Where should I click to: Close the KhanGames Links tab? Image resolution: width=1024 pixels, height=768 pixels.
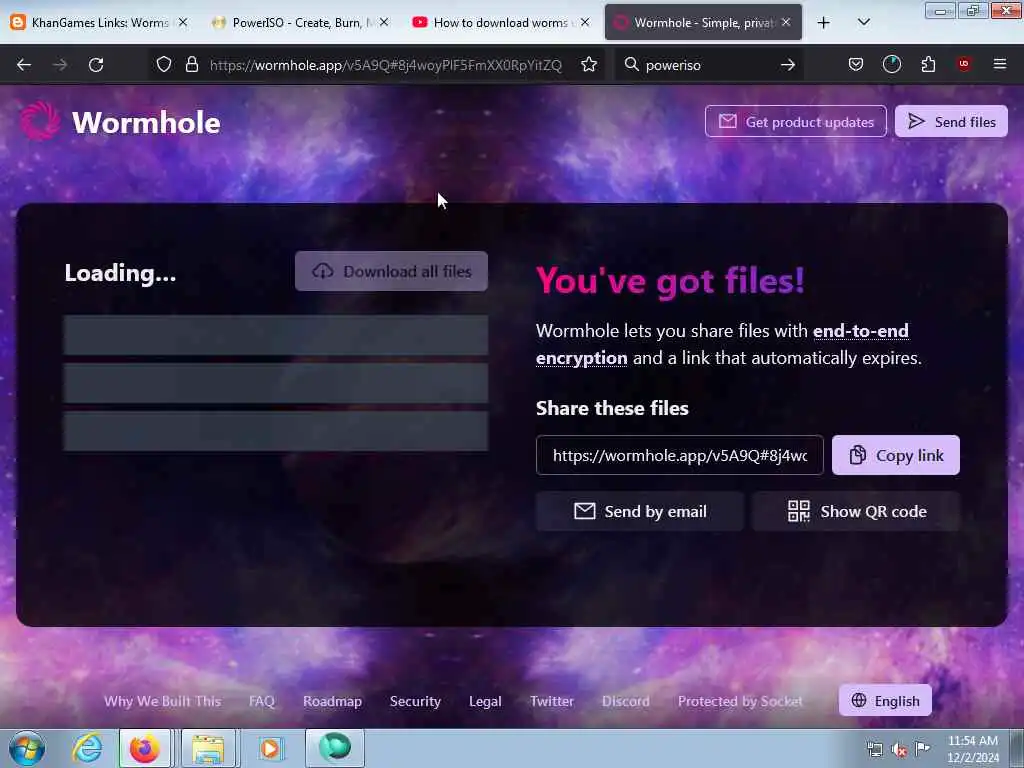(x=183, y=22)
